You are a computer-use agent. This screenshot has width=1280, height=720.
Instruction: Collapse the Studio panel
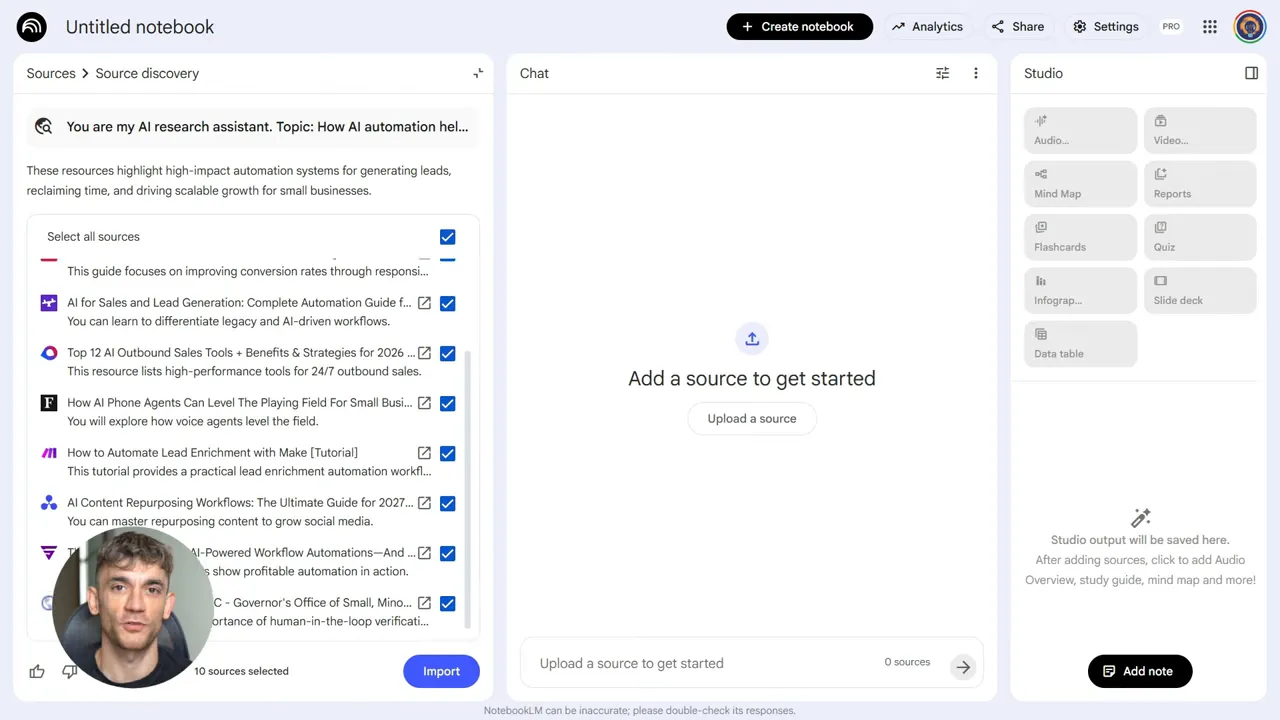(1251, 73)
